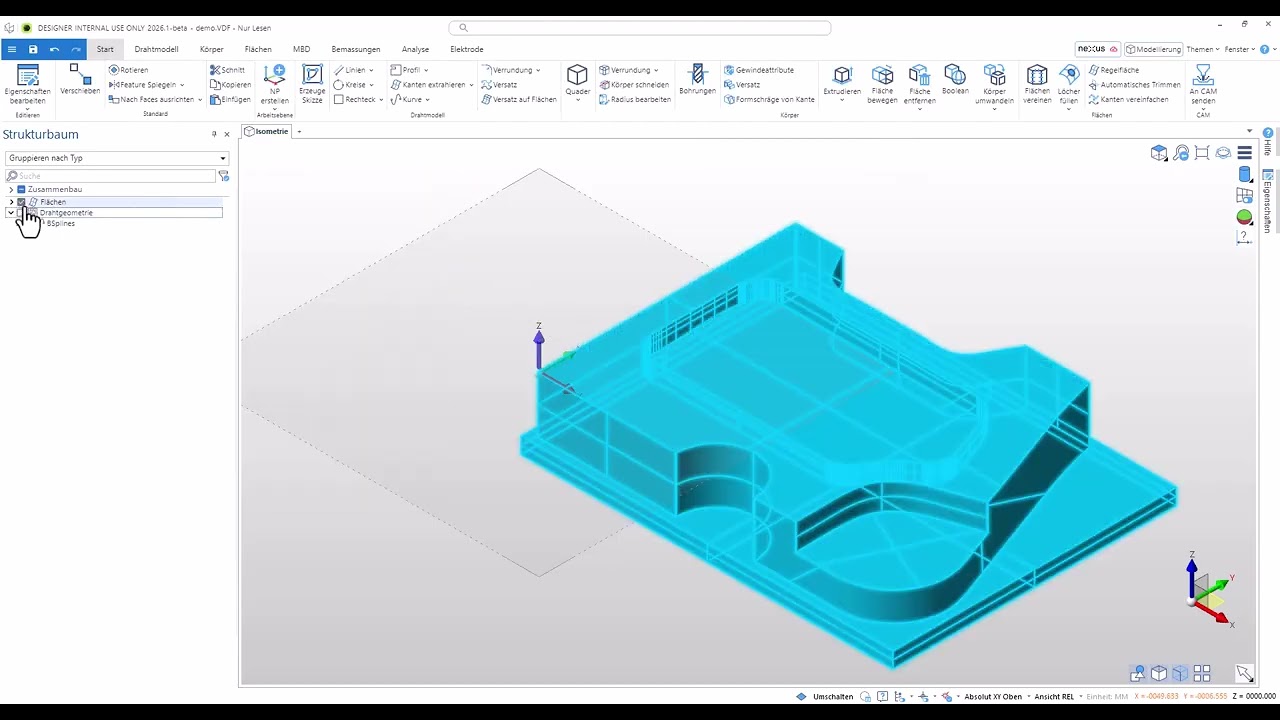Pin the Strukturbaum panel
1280x720 pixels.
(x=214, y=134)
